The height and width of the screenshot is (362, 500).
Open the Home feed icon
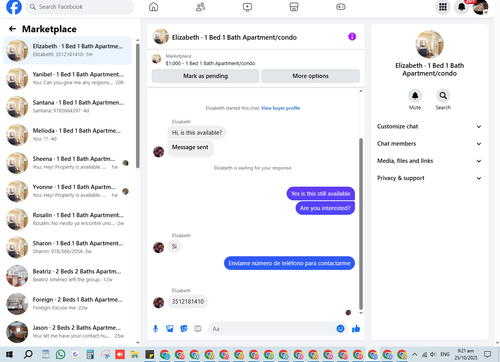[153, 7]
